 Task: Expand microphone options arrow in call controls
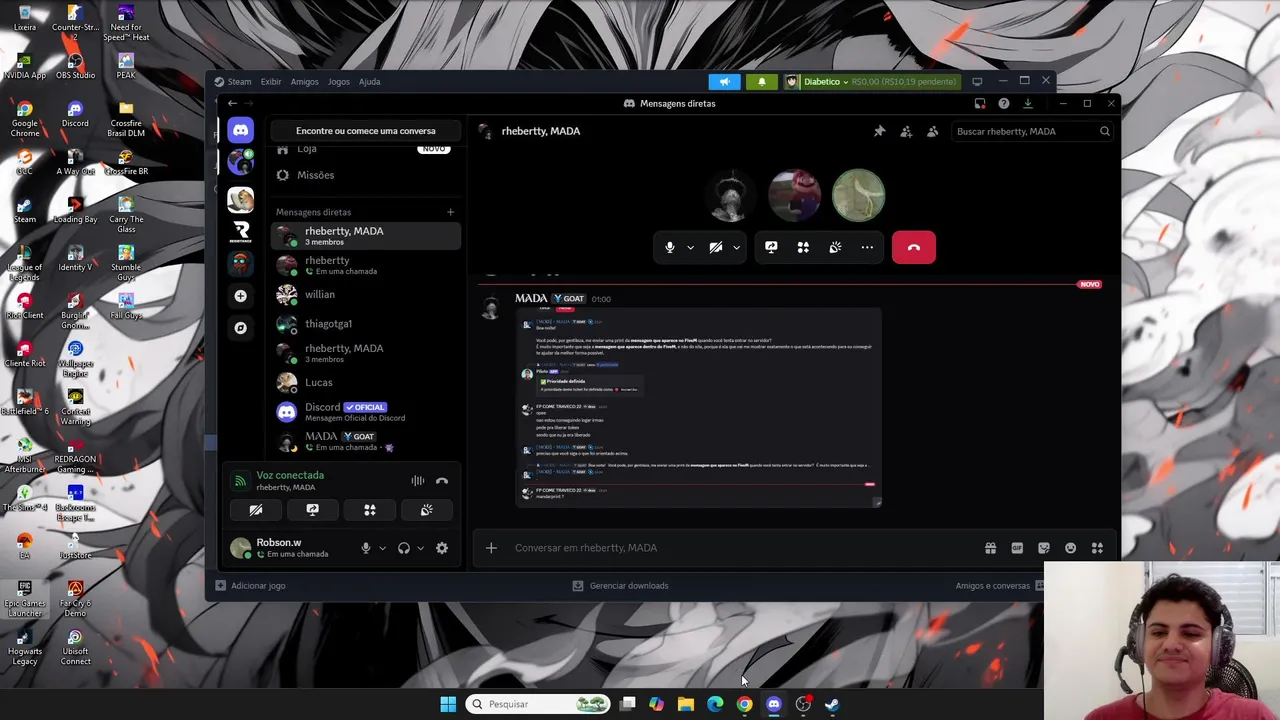(x=690, y=248)
